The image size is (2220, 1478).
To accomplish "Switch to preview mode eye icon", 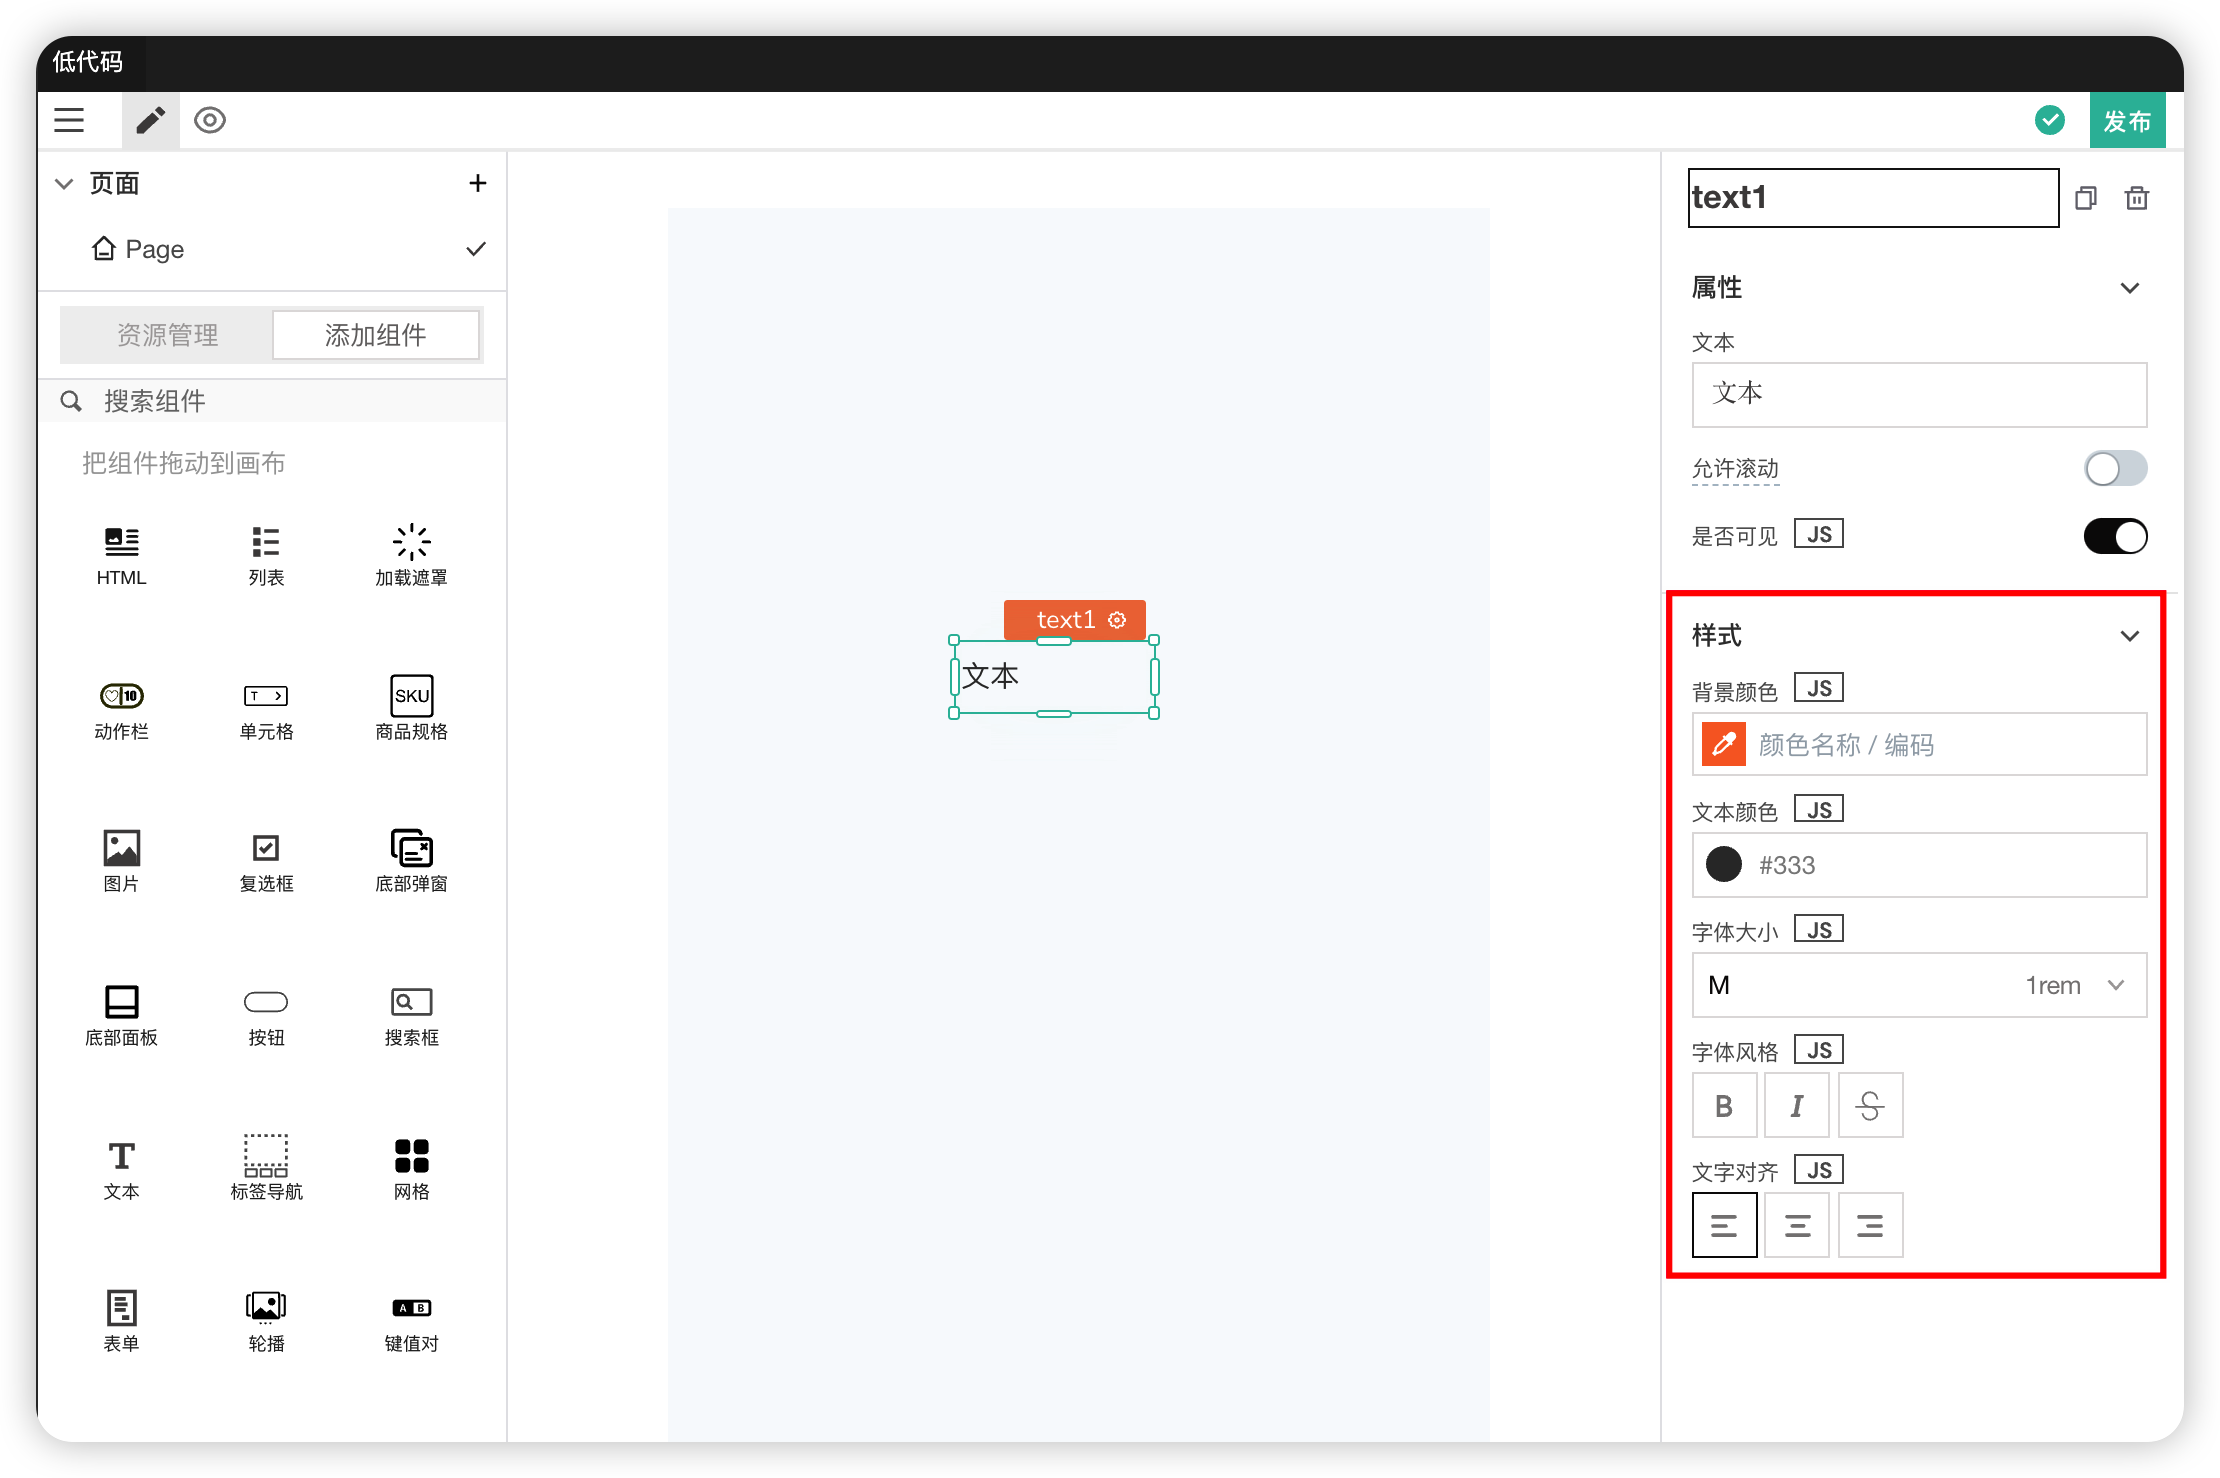I will 210,120.
